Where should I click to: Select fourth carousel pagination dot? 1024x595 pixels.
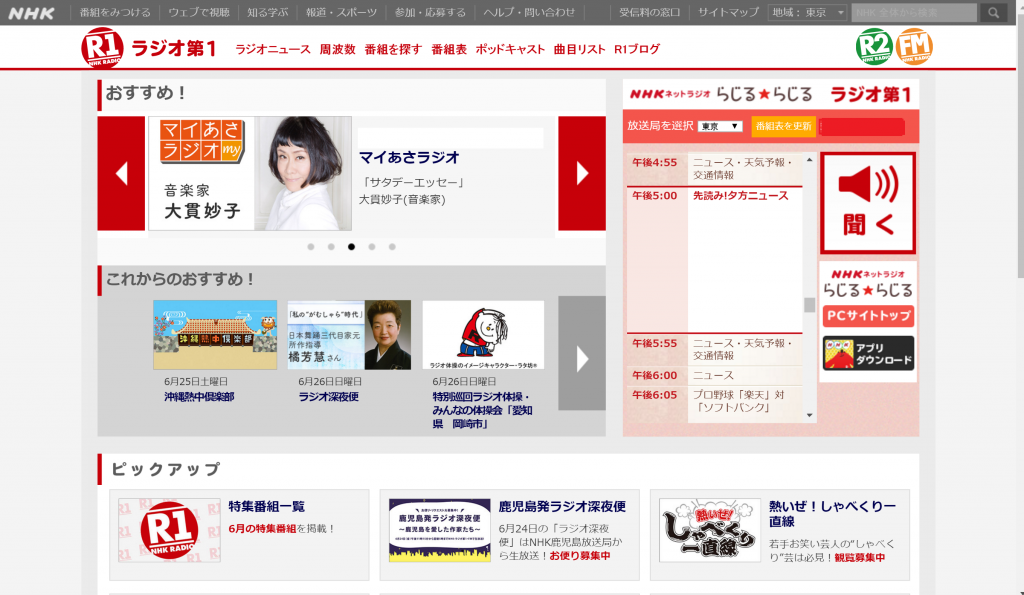[372, 247]
